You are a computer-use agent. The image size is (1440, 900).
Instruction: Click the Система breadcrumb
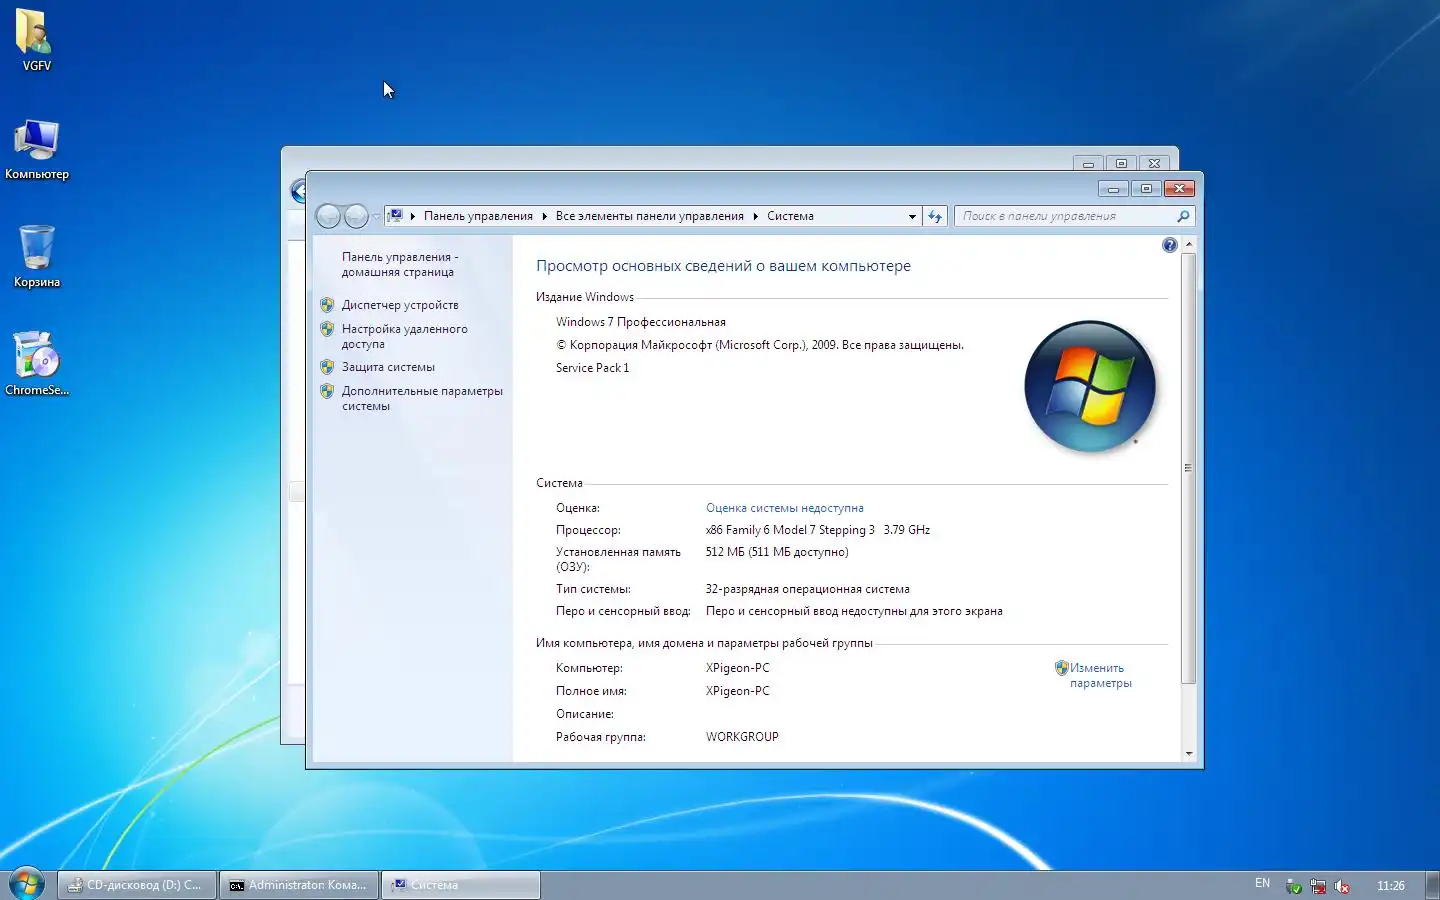(790, 216)
